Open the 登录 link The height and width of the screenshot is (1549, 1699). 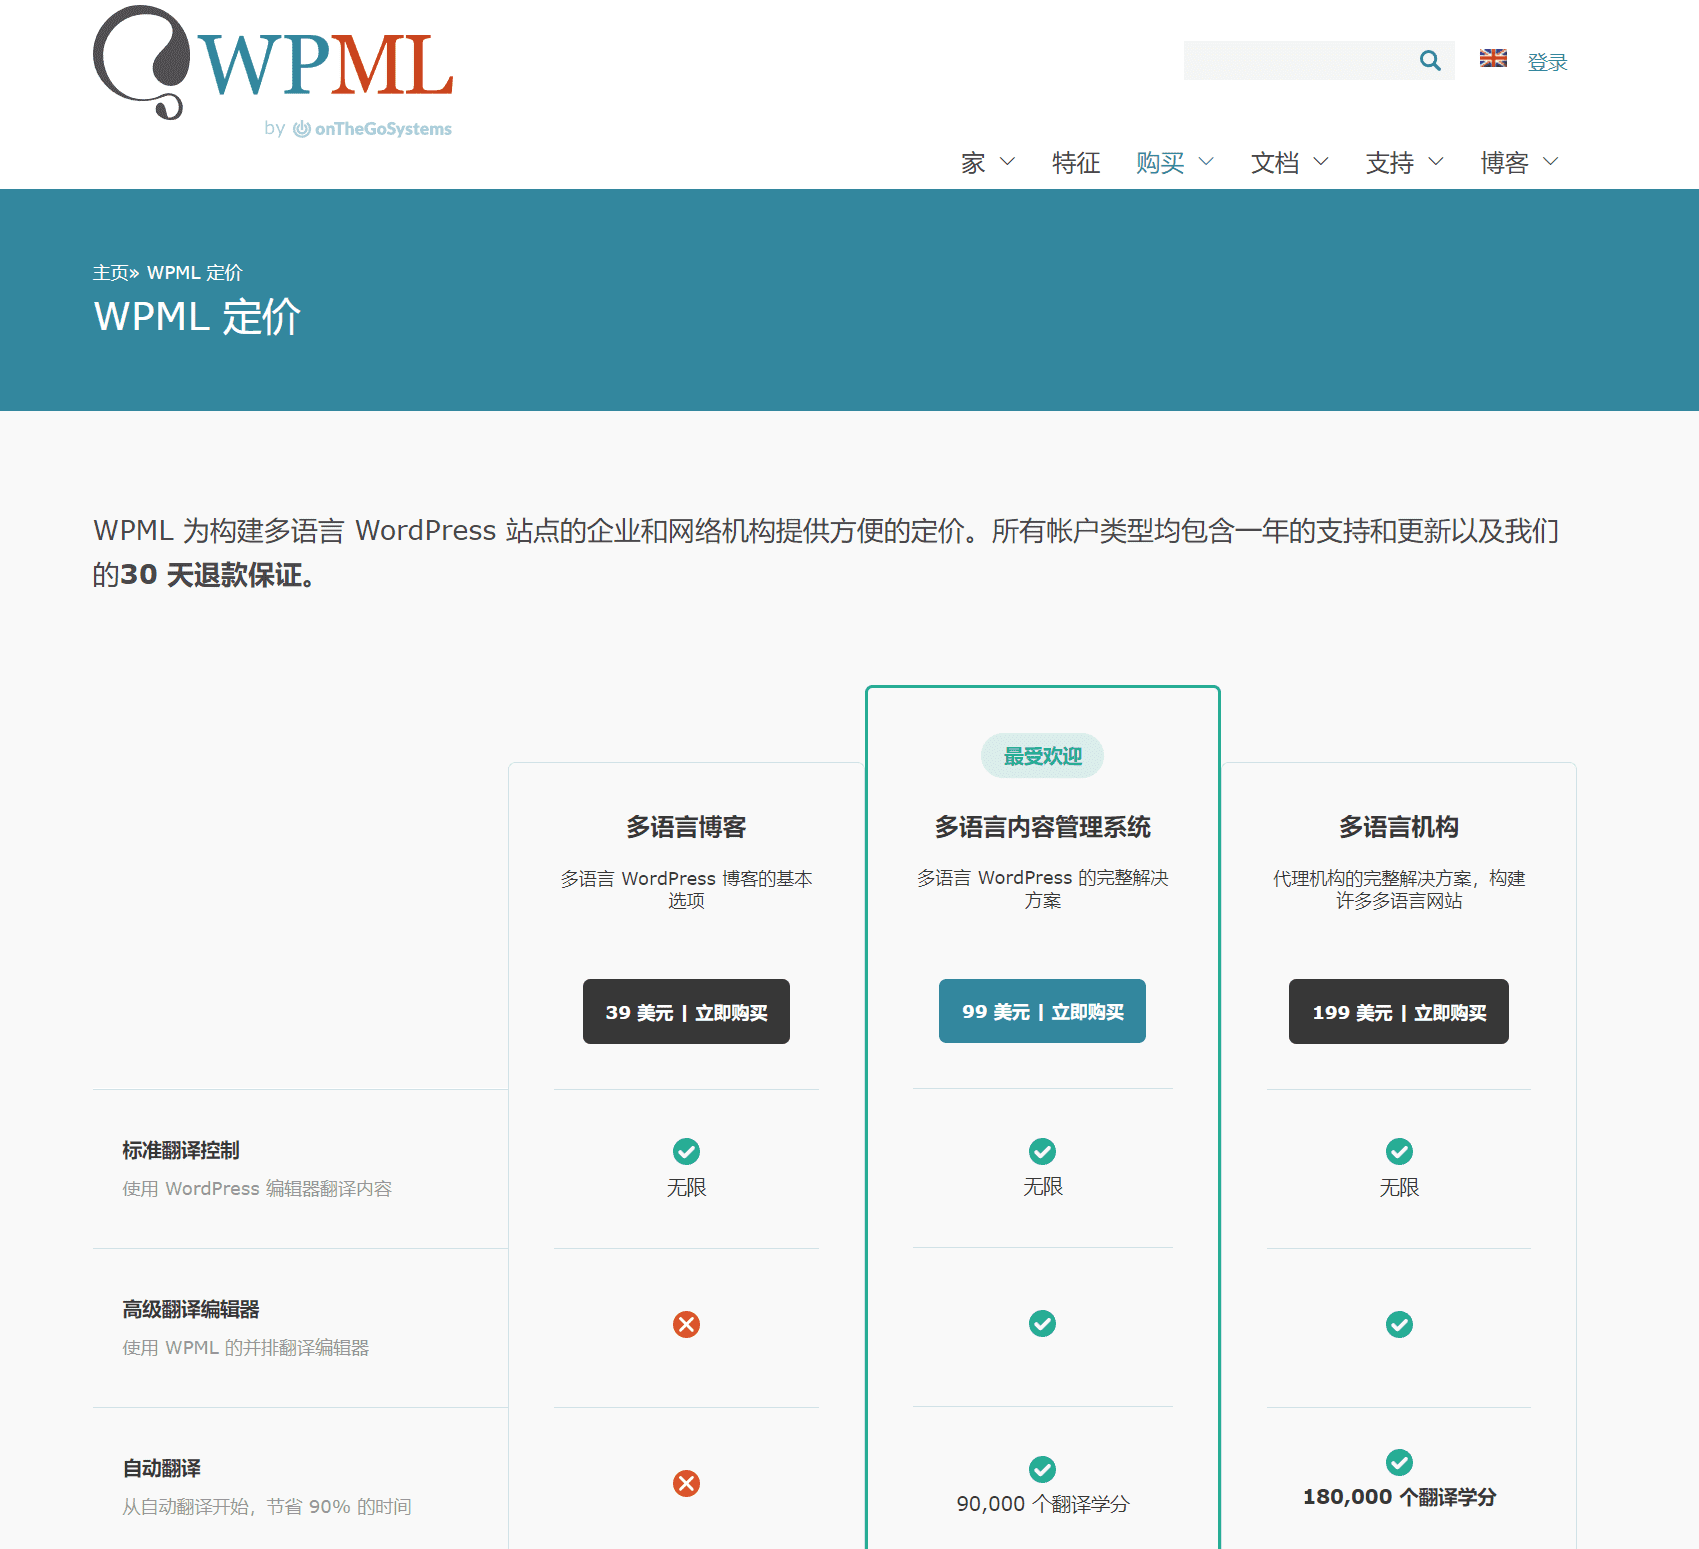point(1547,60)
